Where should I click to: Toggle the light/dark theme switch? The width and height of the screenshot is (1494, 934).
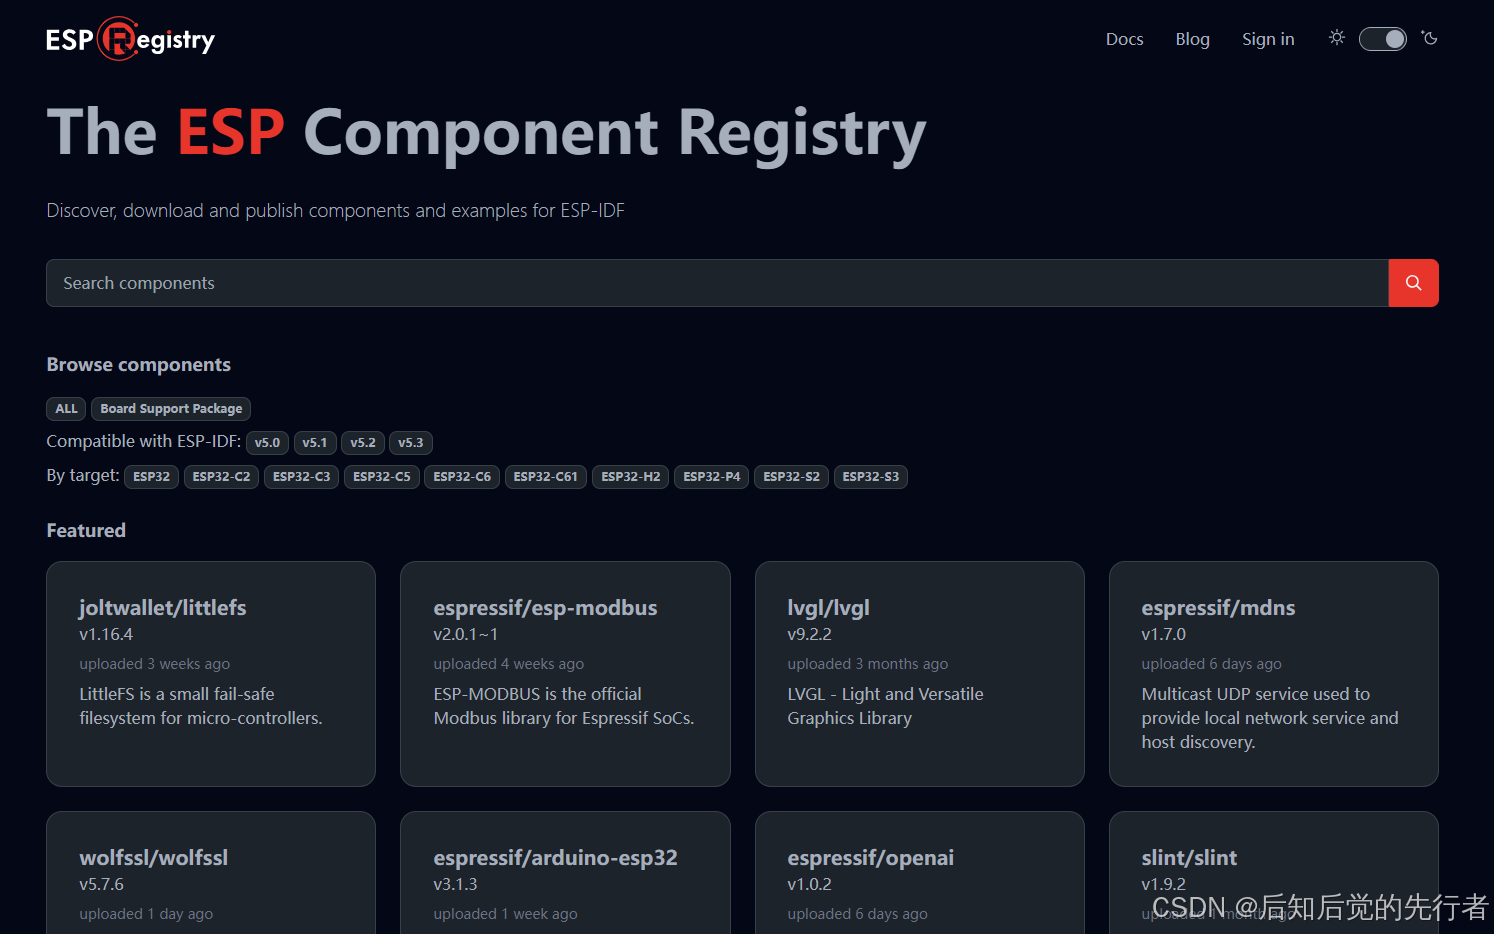pos(1383,39)
